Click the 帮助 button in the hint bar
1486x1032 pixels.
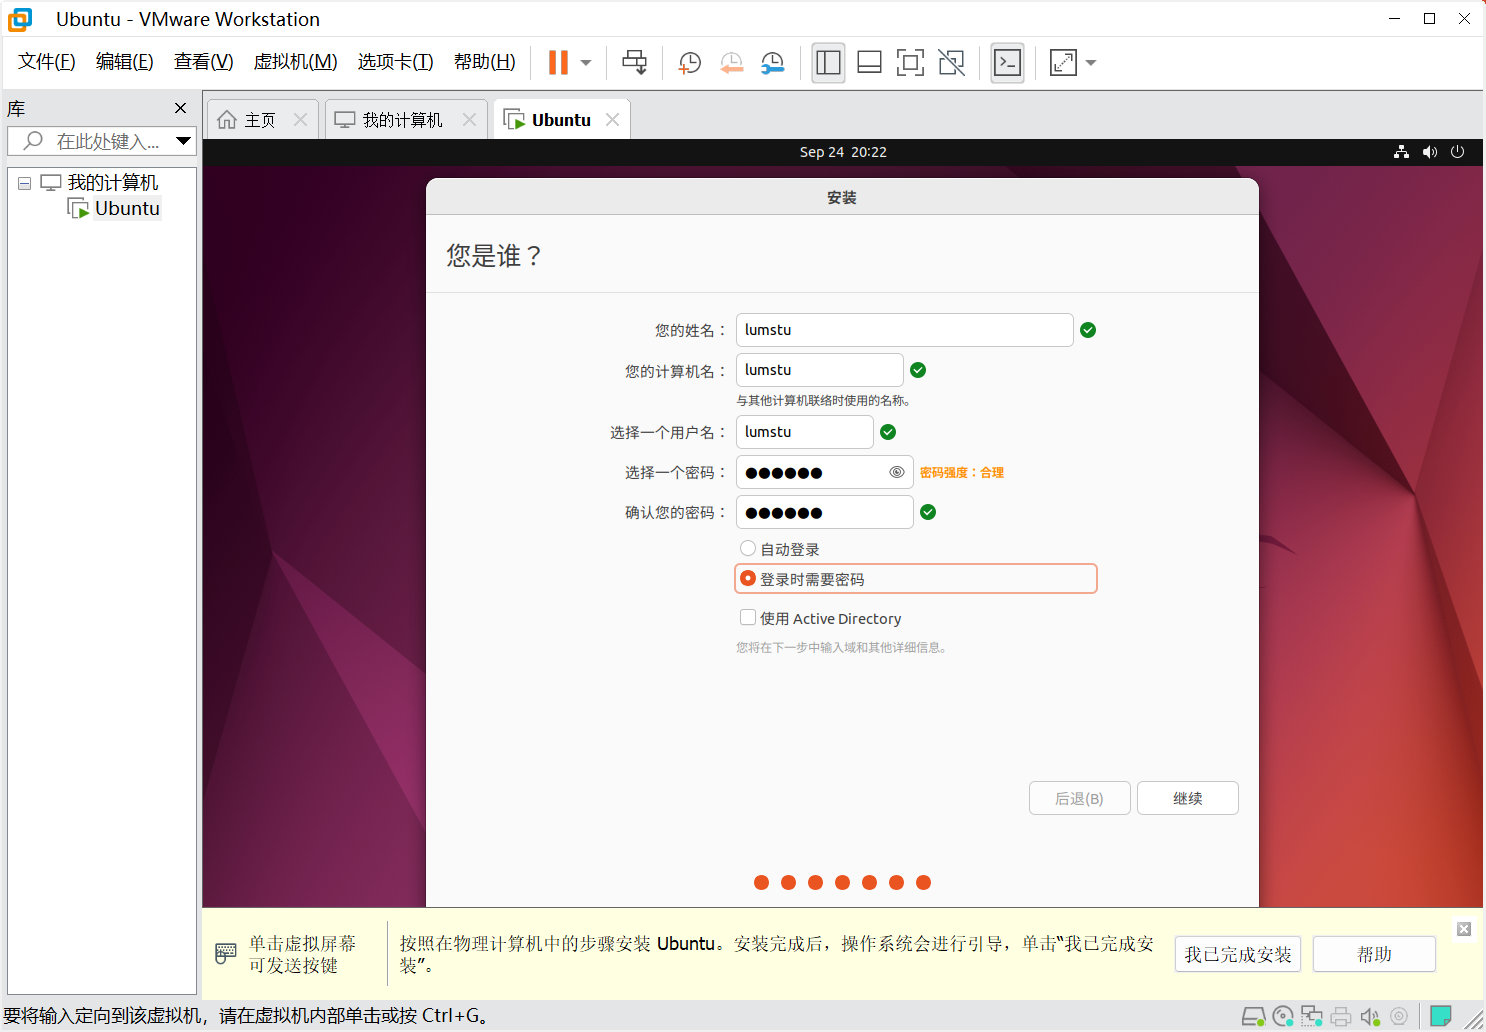pyautogui.click(x=1375, y=954)
